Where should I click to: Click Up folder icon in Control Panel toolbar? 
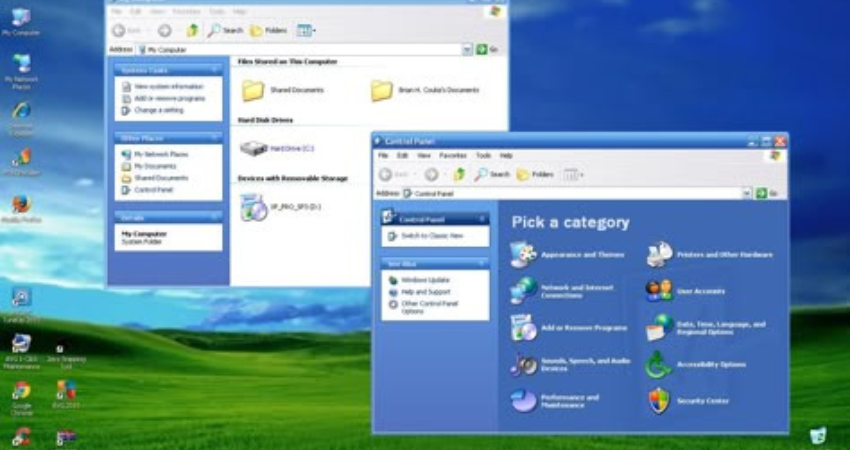pyautogui.click(x=459, y=175)
